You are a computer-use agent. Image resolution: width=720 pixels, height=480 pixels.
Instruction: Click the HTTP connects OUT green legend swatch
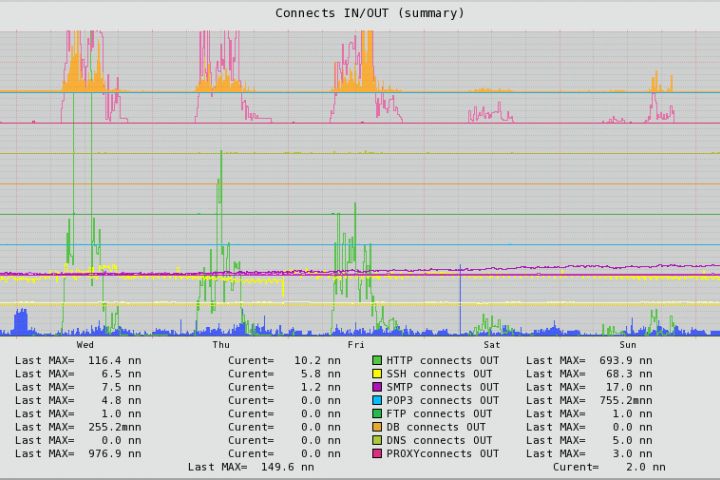(x=377, y=361)
